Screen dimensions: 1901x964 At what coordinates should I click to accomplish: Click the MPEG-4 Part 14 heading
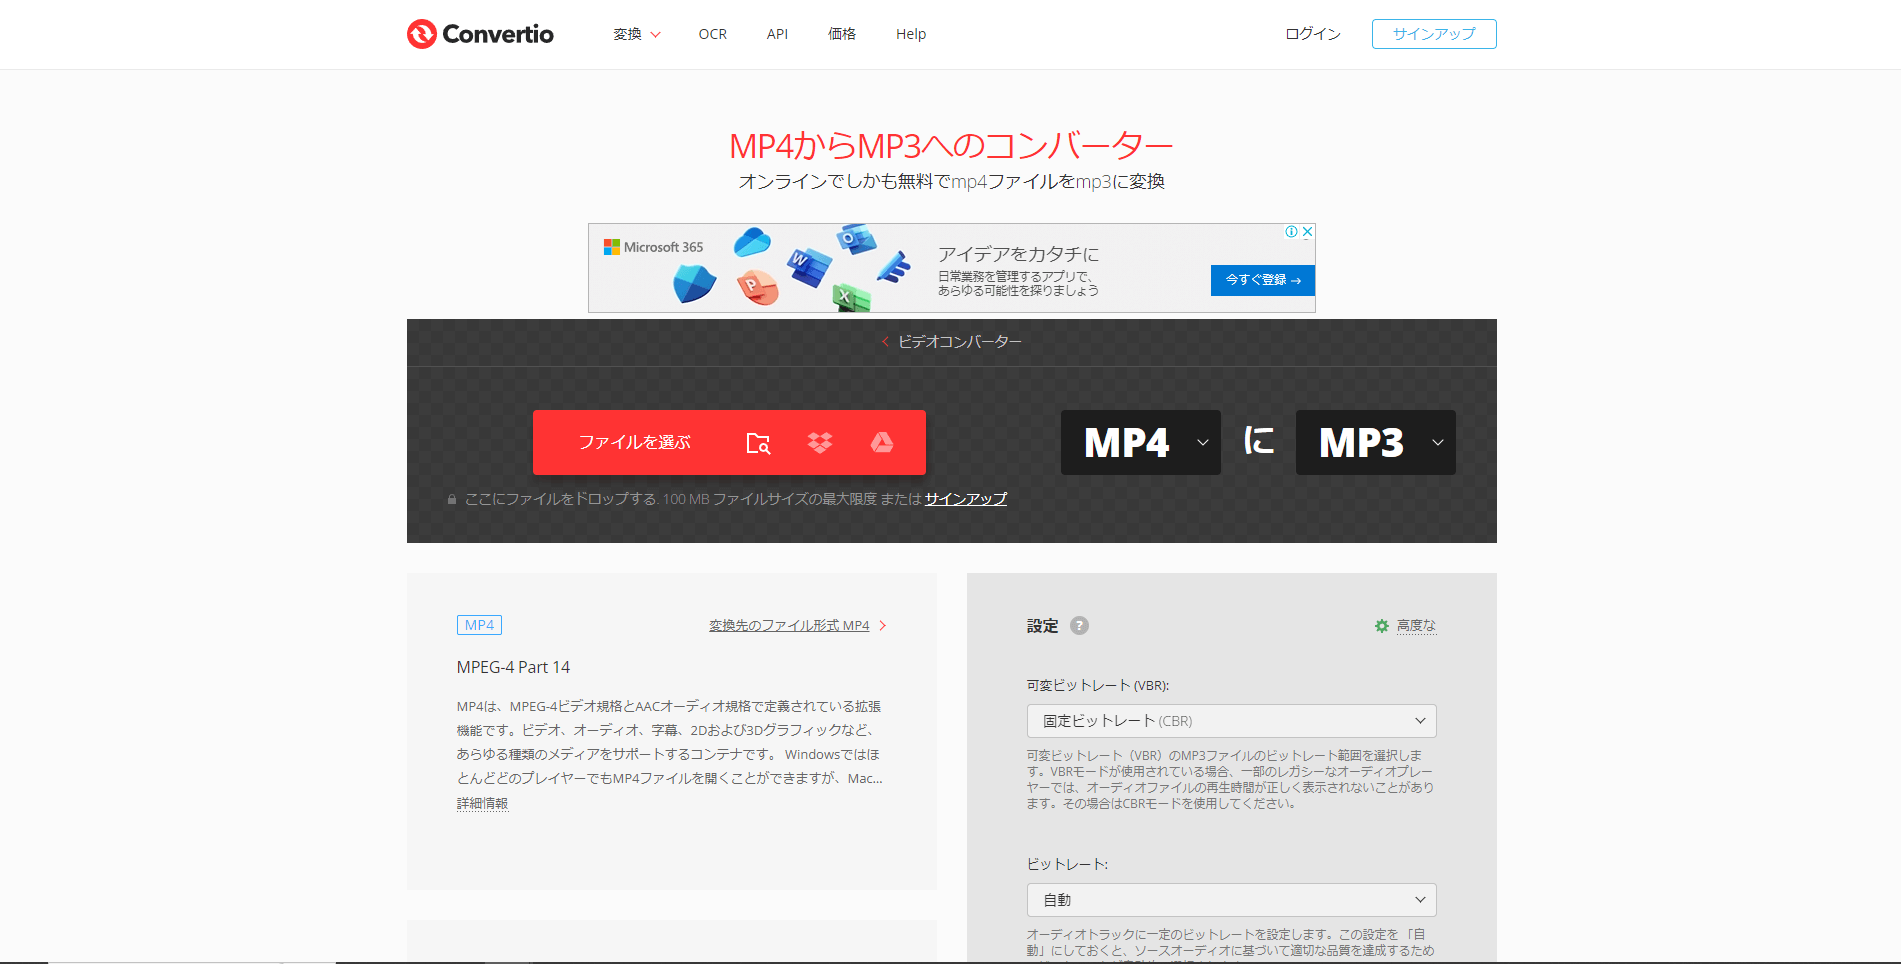coord(513,667)
